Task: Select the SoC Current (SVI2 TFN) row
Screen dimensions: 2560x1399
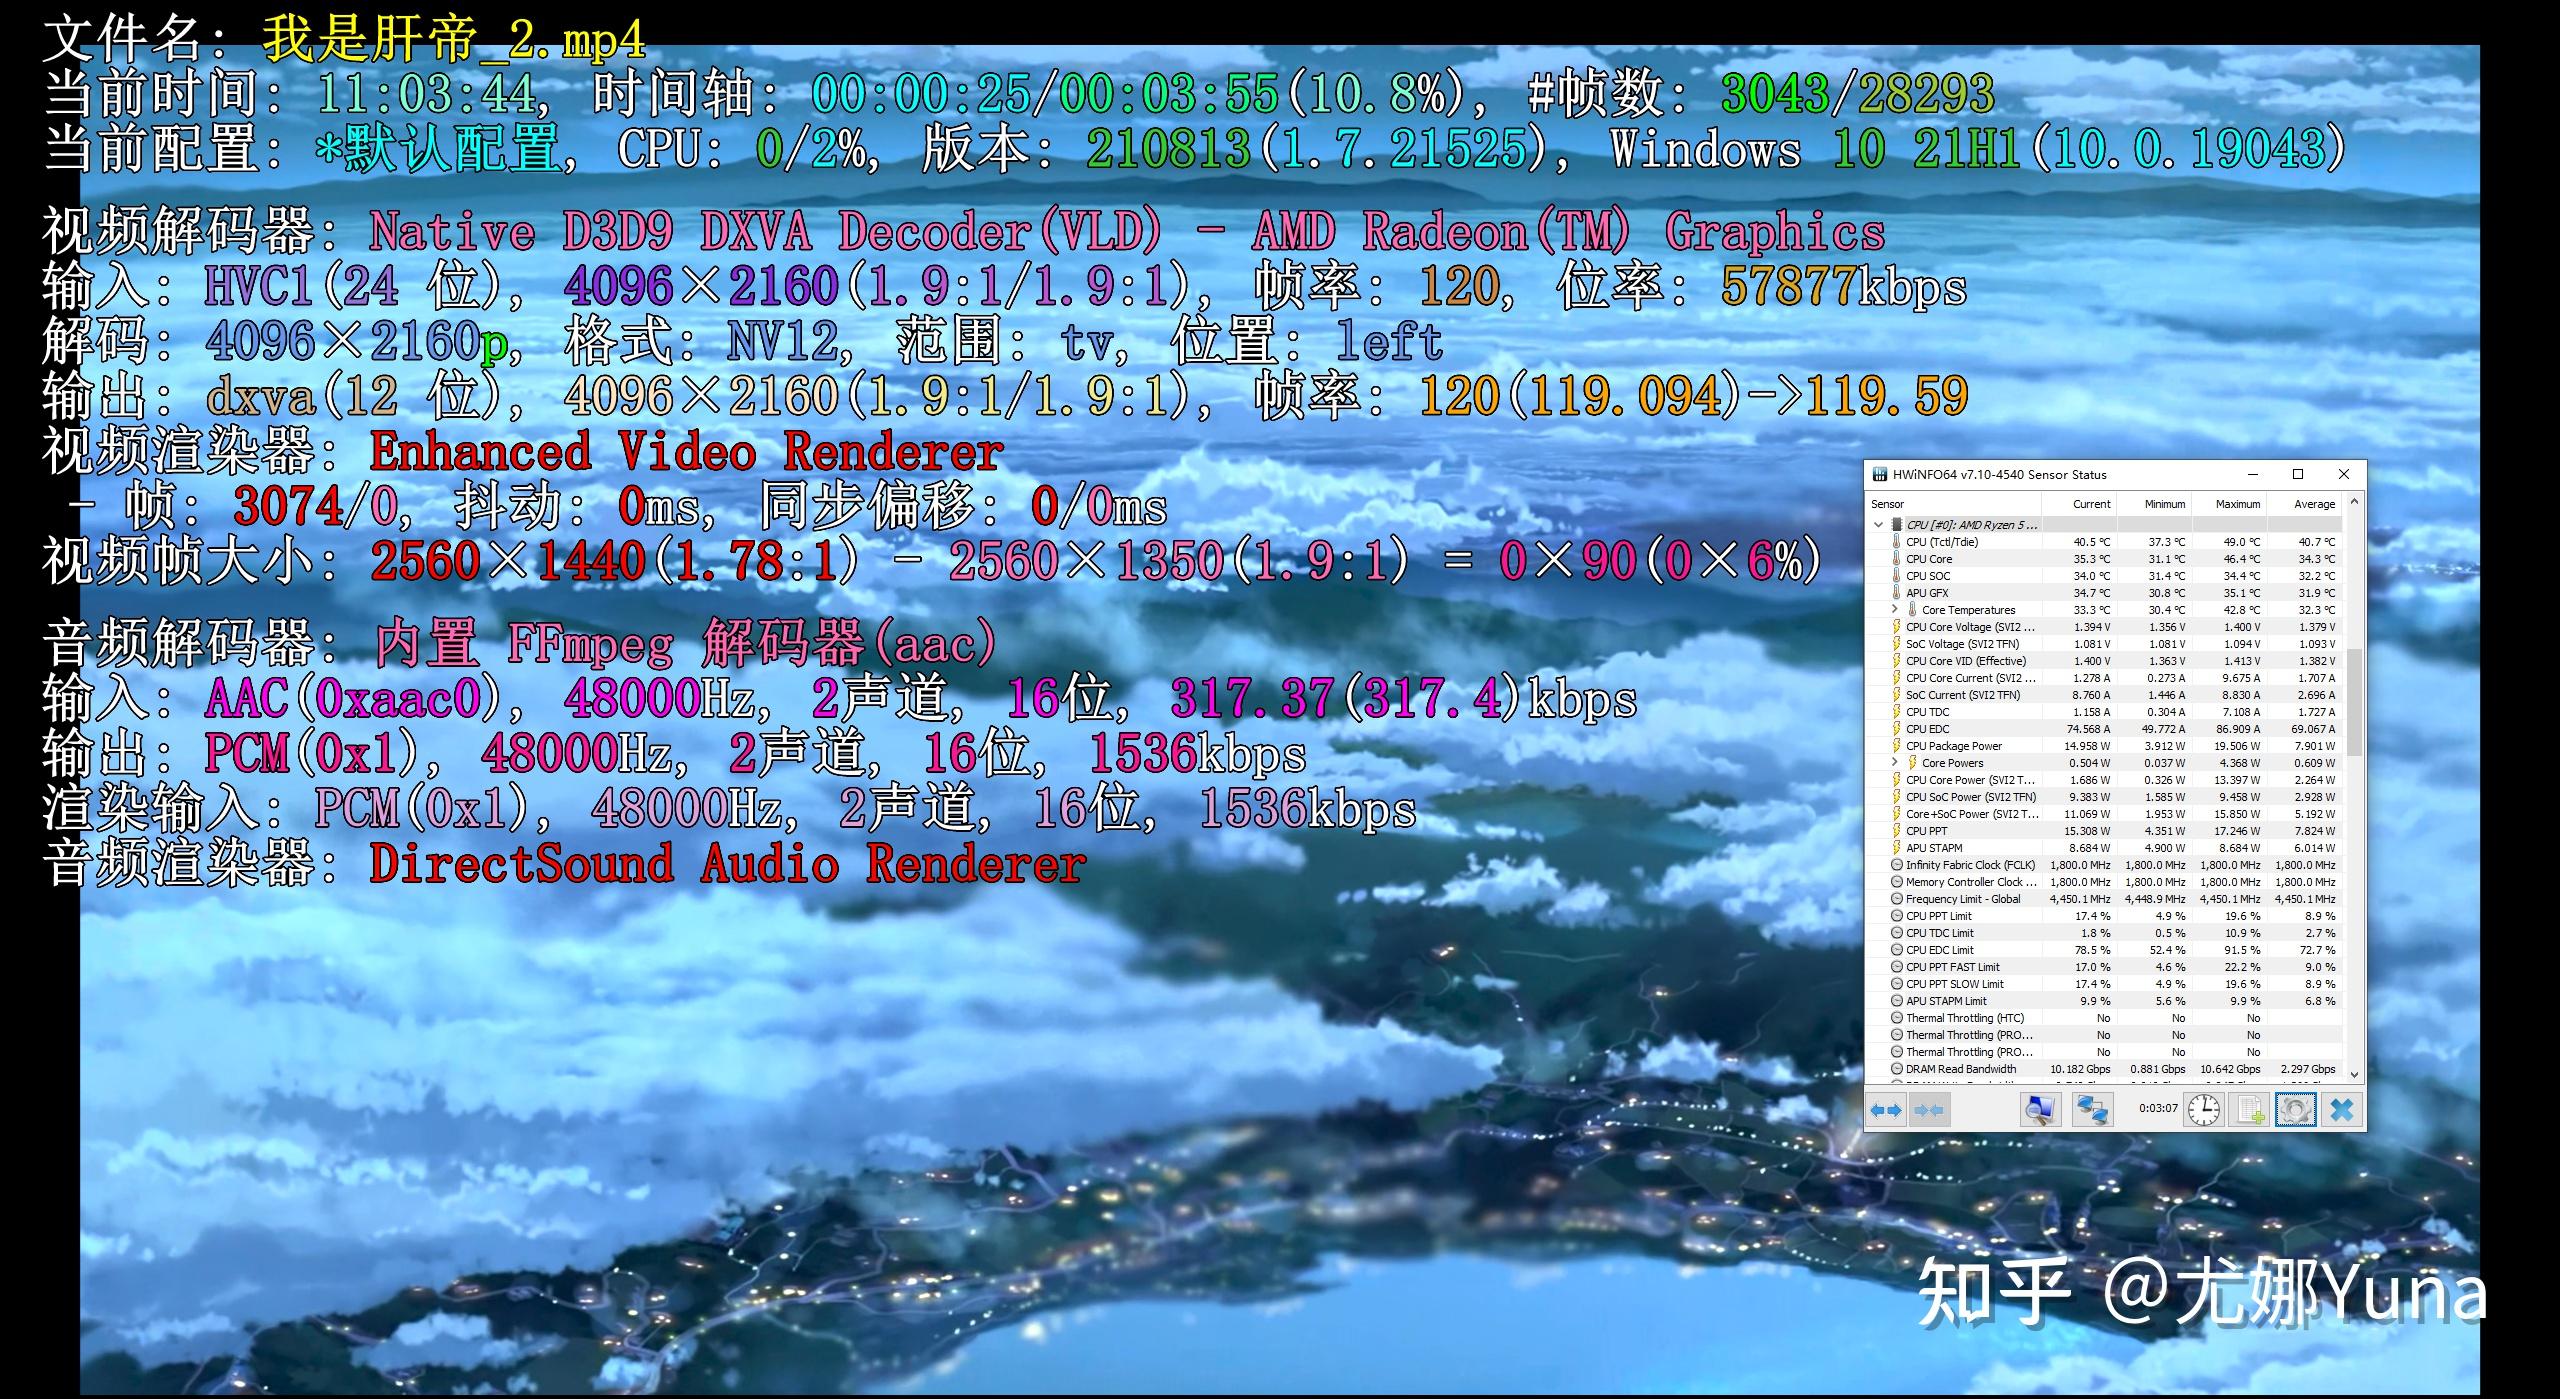Action: click(x=2104, y=695)
